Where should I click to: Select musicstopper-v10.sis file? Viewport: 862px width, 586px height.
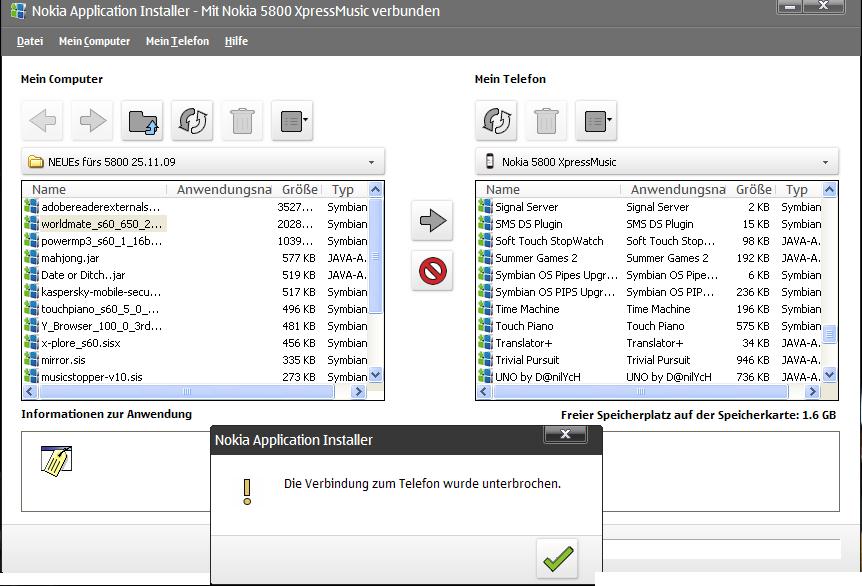point(196,377)
